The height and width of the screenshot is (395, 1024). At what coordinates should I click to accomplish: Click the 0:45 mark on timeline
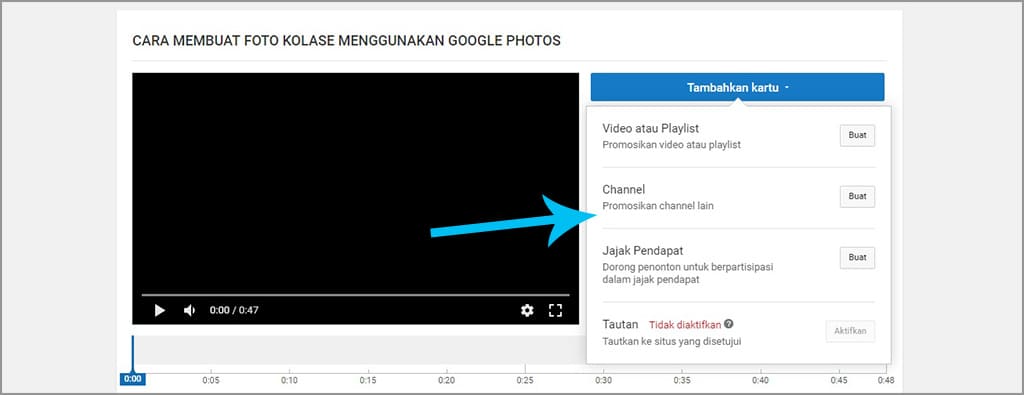point(839,380)
